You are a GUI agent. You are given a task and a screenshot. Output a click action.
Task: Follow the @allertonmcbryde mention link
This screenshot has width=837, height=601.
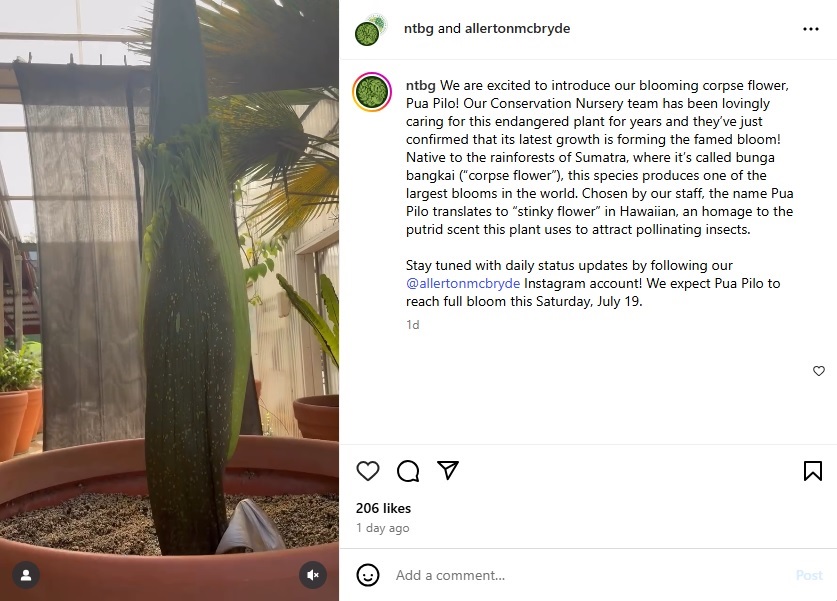tap(463, 283)
